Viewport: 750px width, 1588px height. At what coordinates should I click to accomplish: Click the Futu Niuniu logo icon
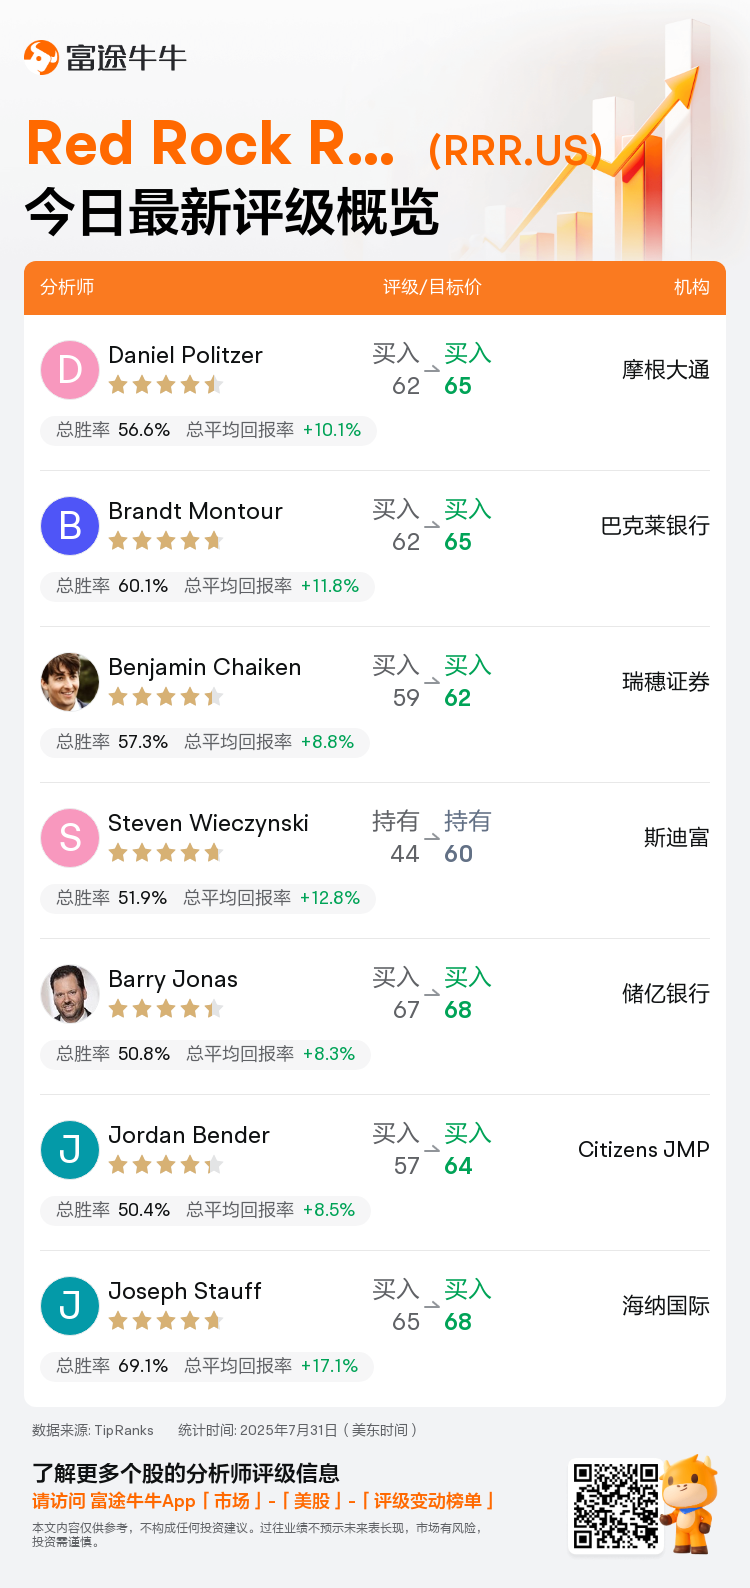coord(41,57)
